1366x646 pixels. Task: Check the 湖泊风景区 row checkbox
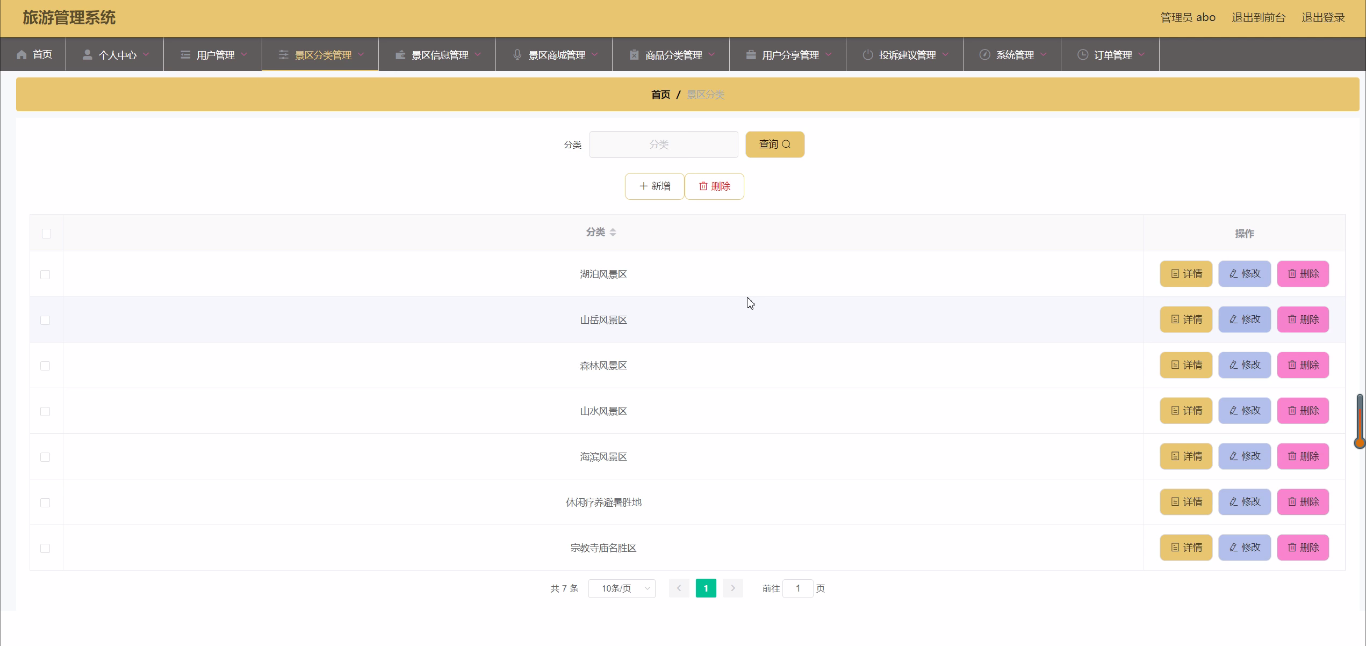45,274
